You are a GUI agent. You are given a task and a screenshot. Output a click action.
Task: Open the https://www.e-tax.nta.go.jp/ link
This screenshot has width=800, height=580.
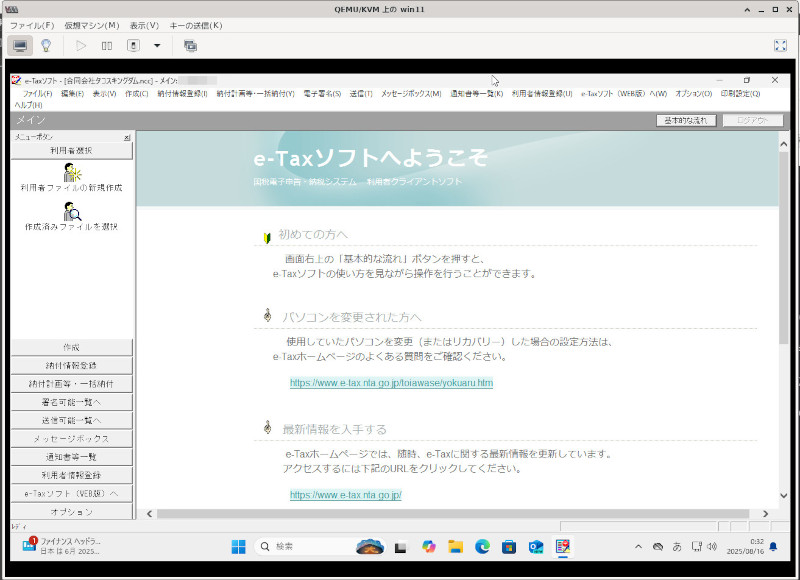click(345, 495)
